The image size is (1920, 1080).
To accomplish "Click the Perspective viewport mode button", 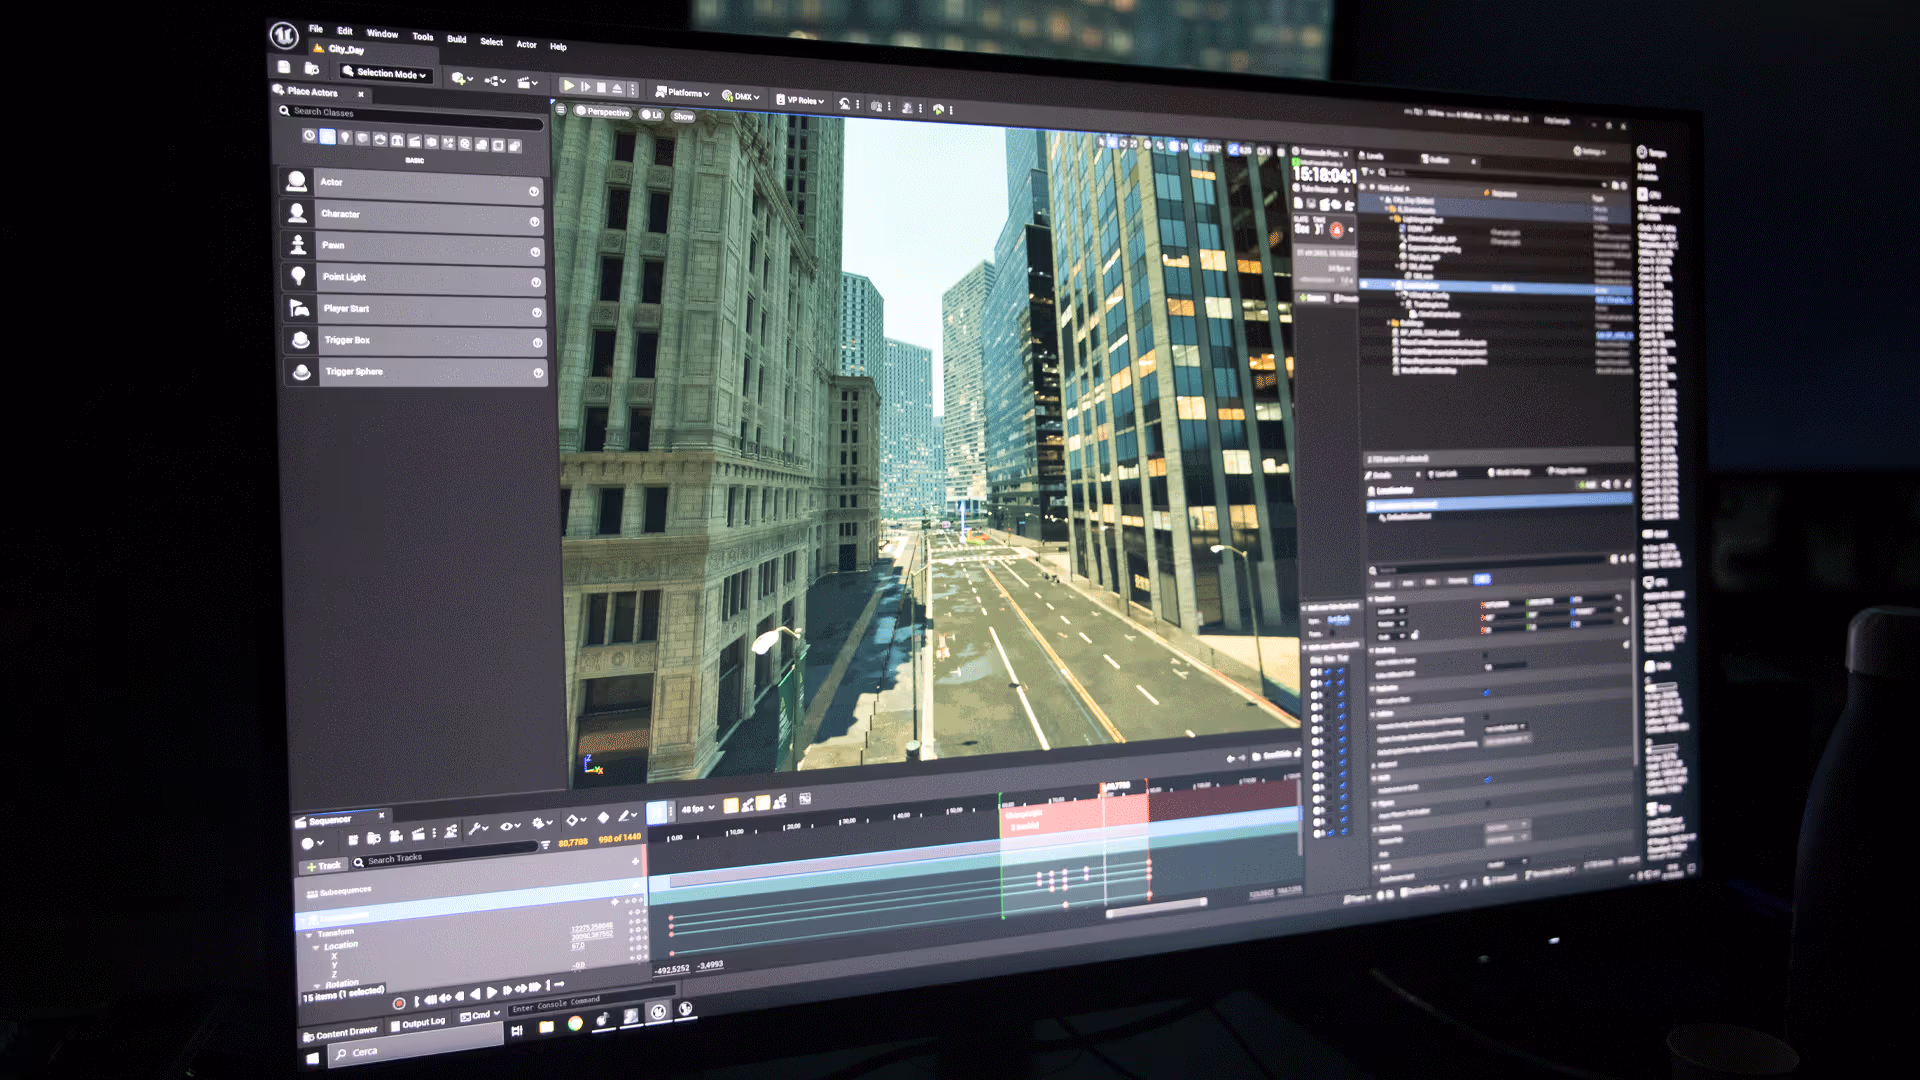I will pos(603,112).
